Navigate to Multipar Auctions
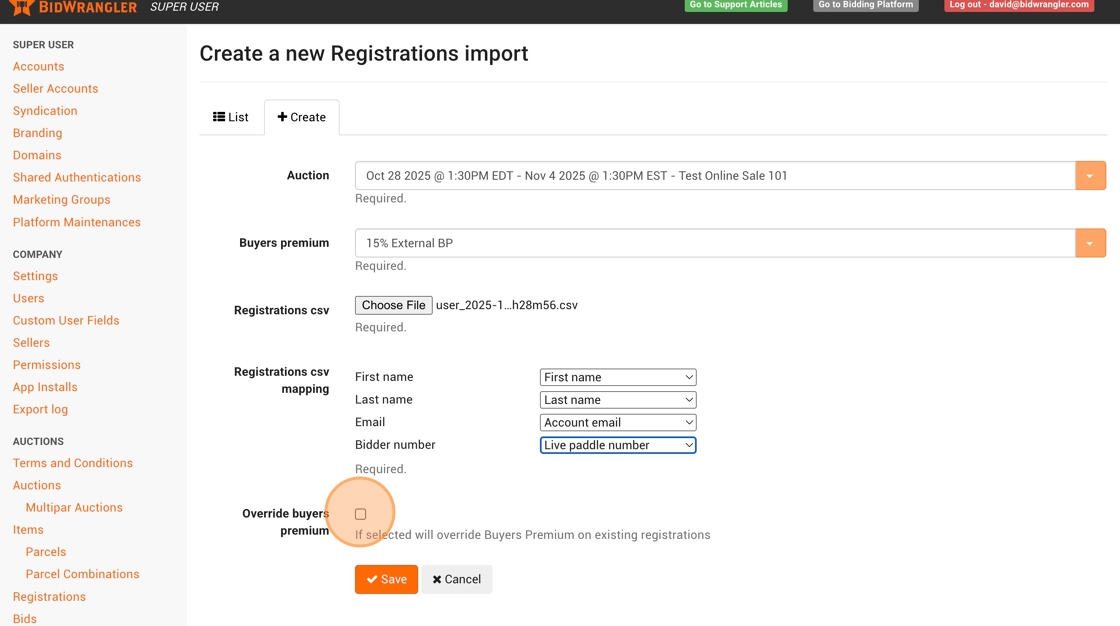 pyautogui.click(x=74, y=507)
